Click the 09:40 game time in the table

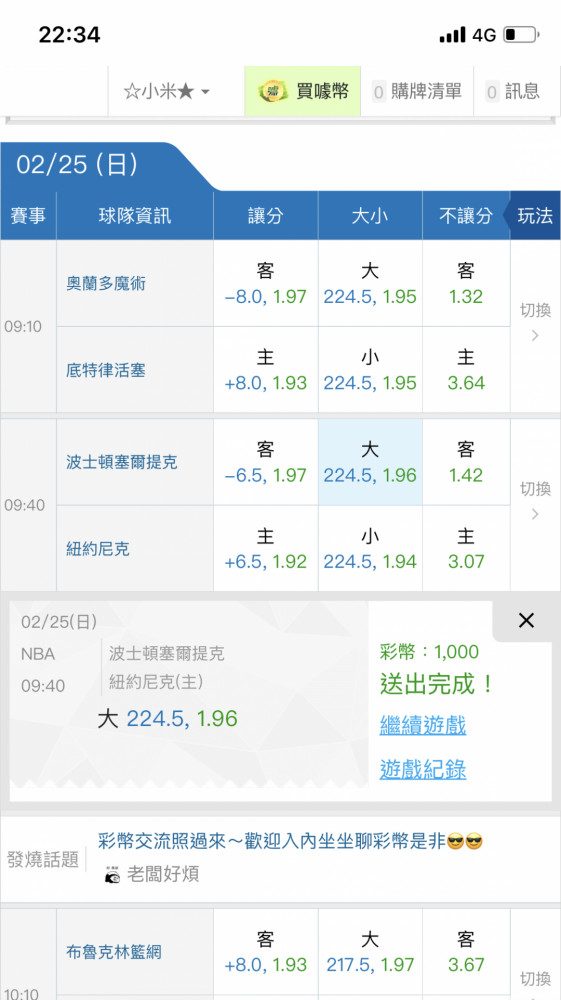click(x=24, y=505)
